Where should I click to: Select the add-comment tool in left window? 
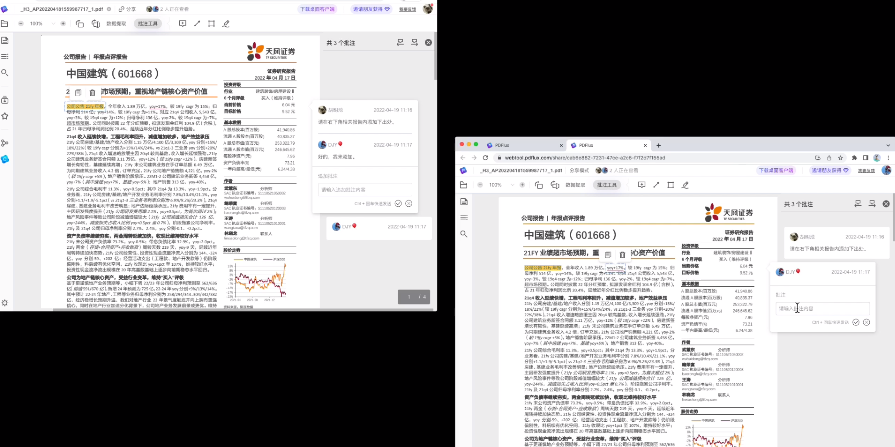tap(183, 23)
